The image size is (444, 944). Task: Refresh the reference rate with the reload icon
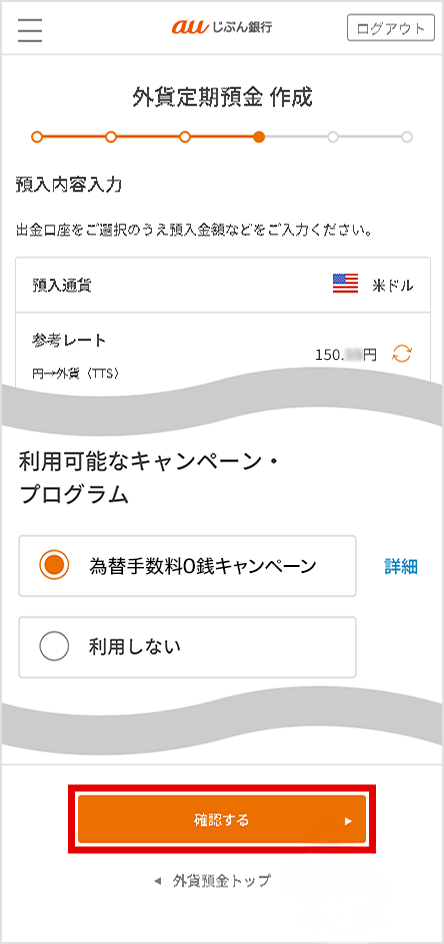pyautogui.click(x=402, y=354)
